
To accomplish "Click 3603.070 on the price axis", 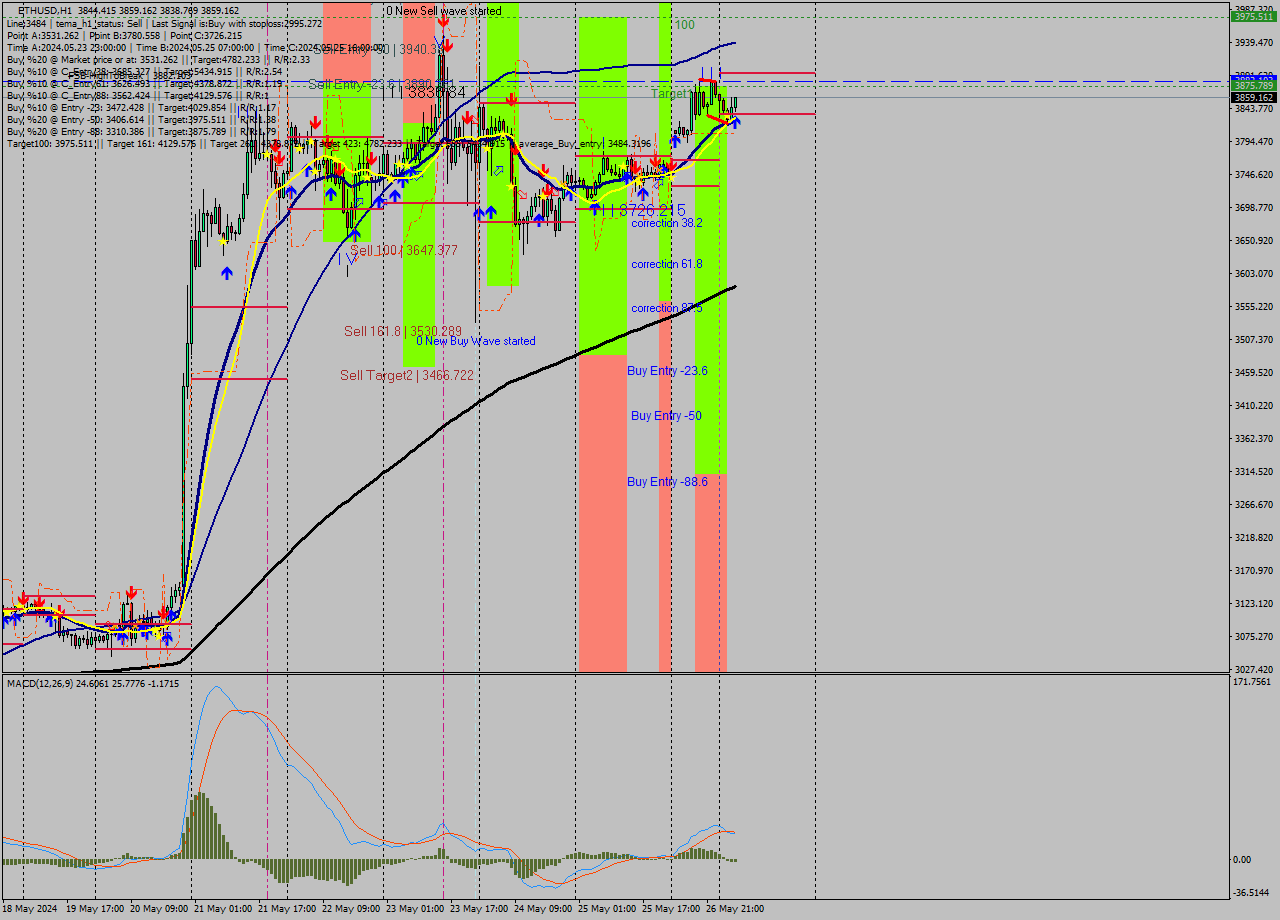I will click(x=1254, y=274).
